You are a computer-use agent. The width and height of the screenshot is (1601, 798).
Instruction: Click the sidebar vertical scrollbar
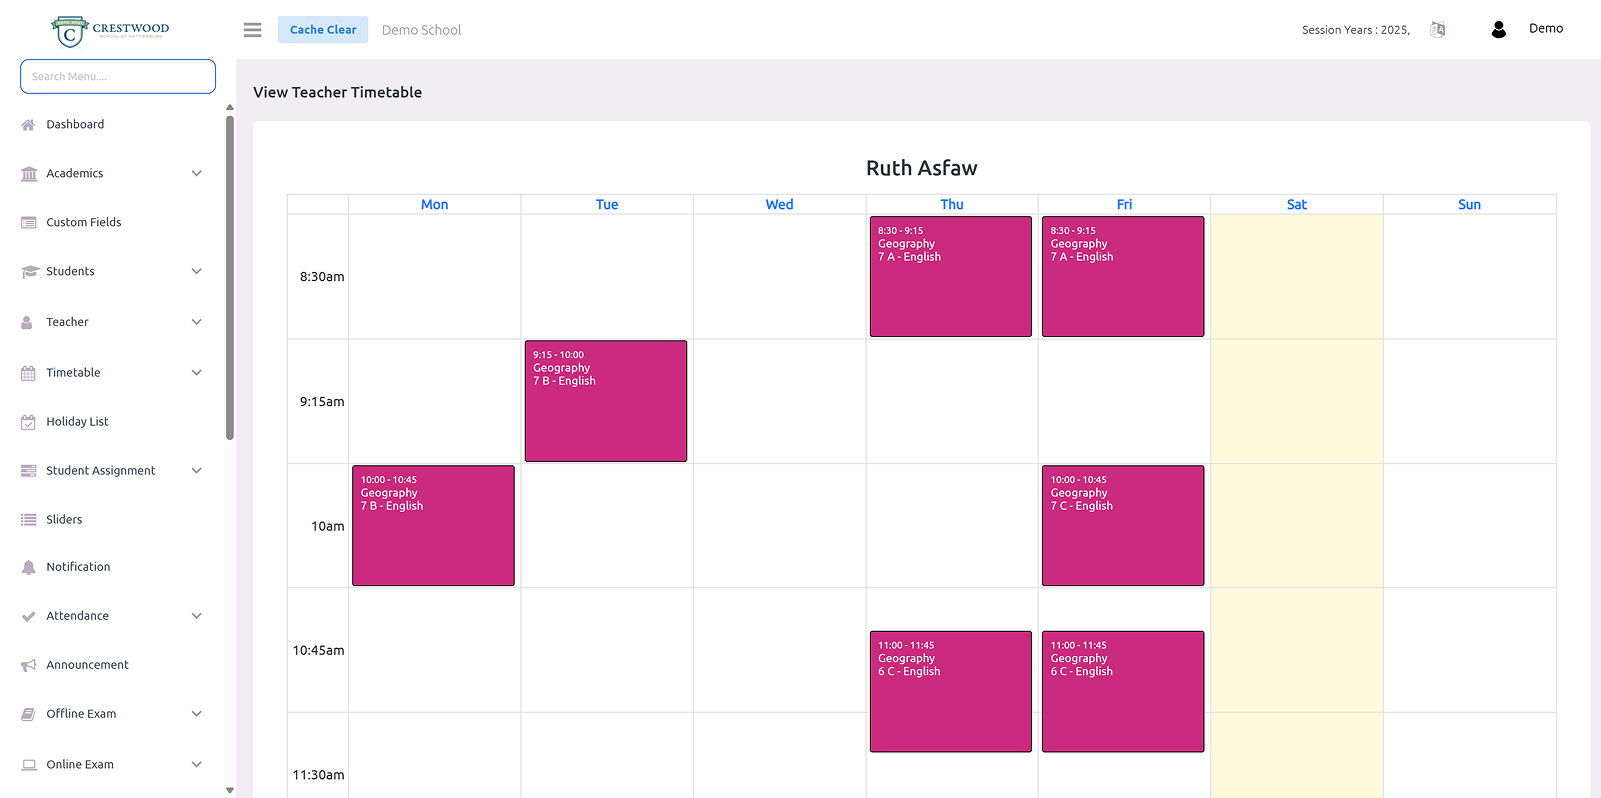click(x=230, y=278)
